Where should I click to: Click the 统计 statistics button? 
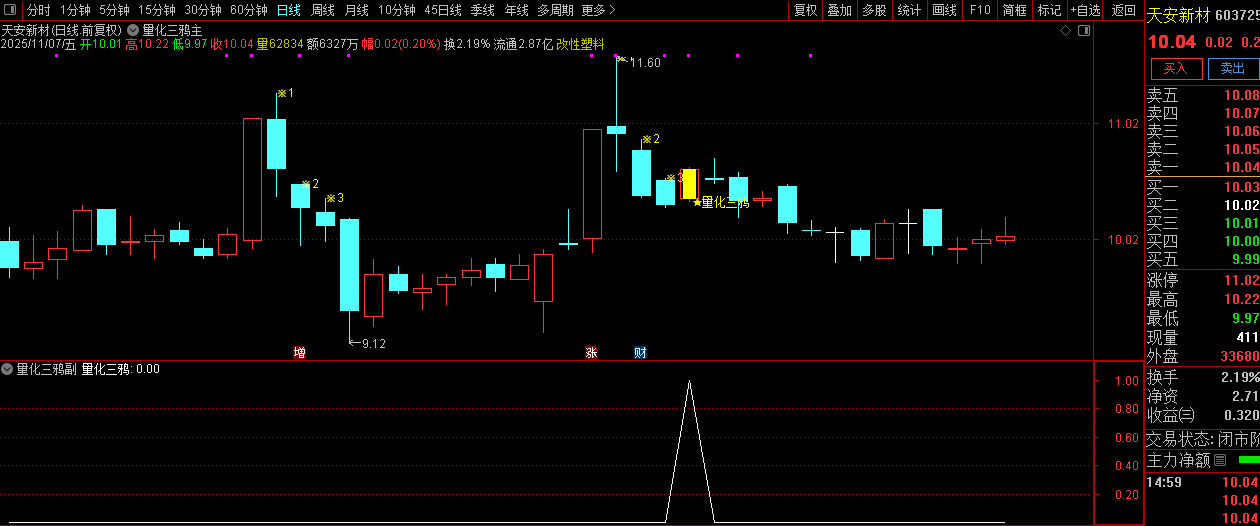click(x=909, y=10)
